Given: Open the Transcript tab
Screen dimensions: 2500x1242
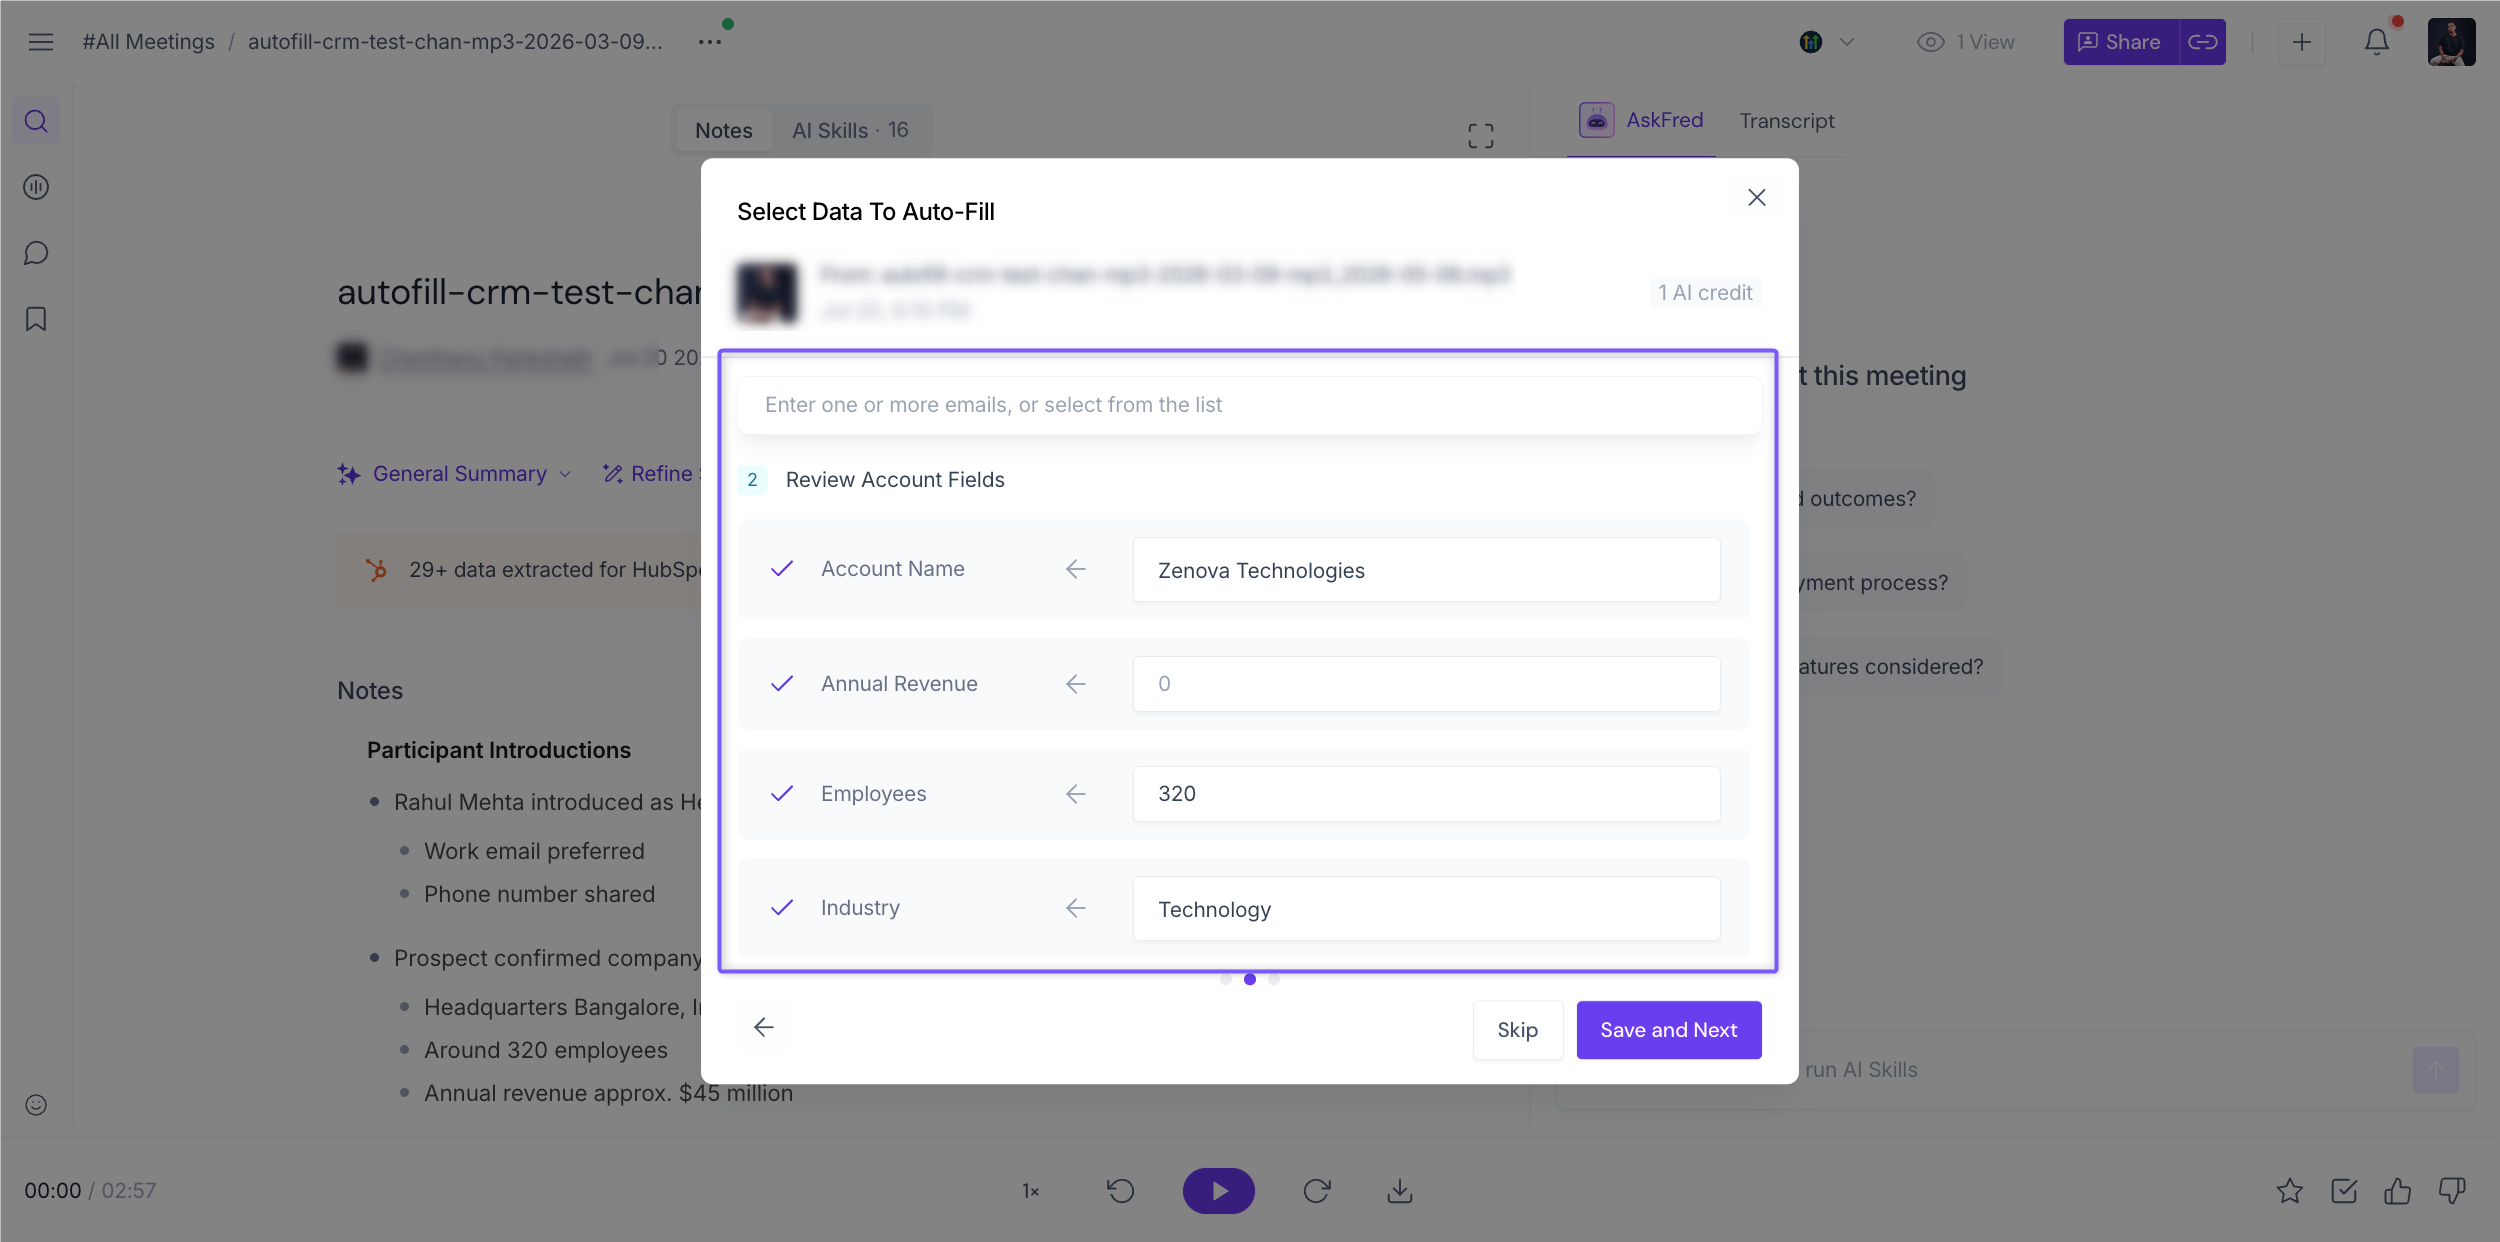Looking at the screenshot, I should point(1787,121).
